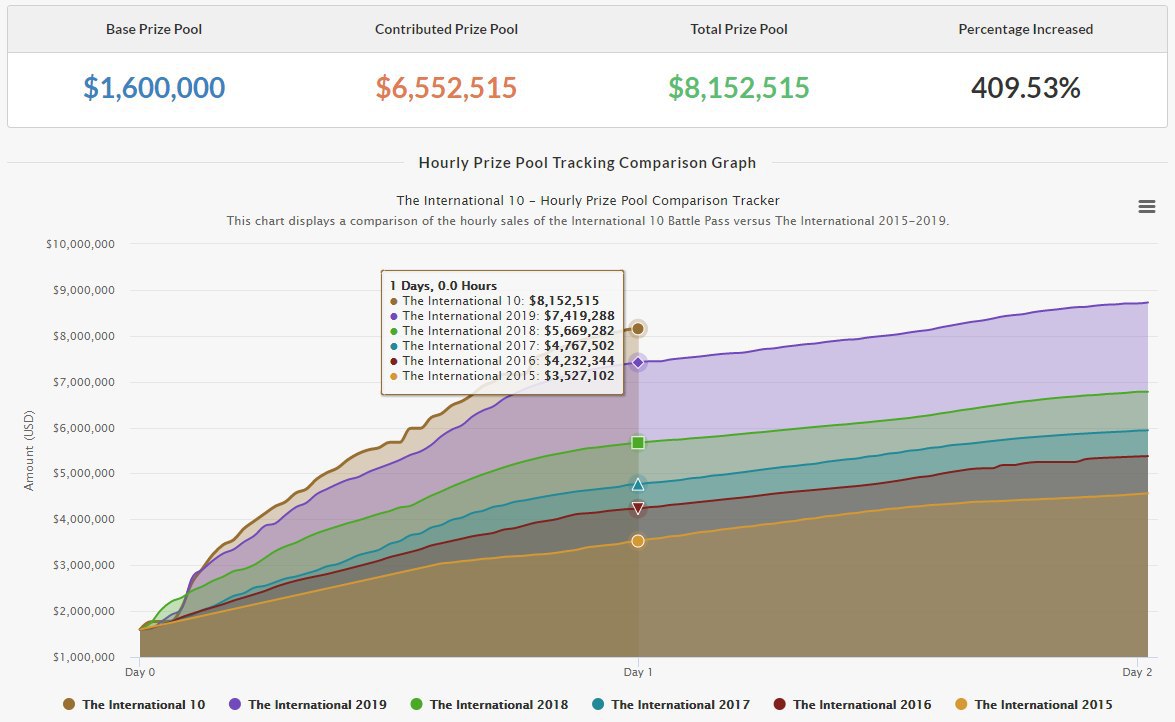Toggle The International 2015 legend series
The image size is (1175, 722).
tap(1034, 704)
